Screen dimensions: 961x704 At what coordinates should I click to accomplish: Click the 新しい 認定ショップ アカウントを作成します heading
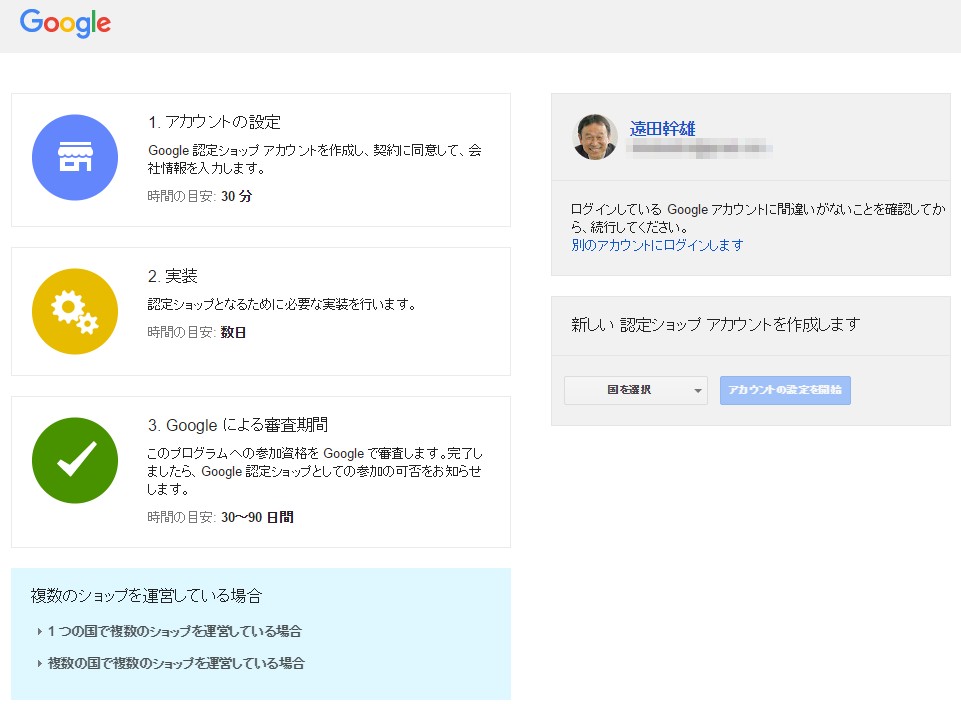pyautogui.click(x=715, y=324)
